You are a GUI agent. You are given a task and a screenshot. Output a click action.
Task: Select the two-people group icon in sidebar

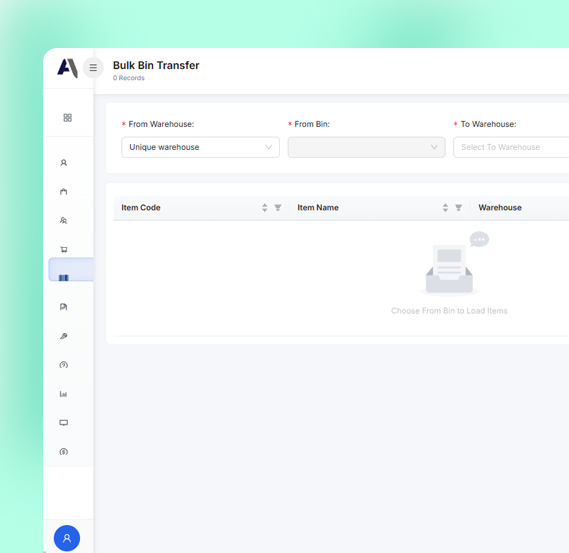click(x=64, y=220)
